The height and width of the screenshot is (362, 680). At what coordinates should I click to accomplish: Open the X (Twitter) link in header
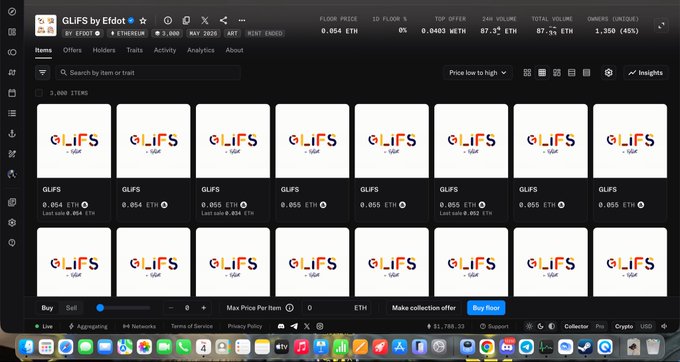tap(205, 20)
